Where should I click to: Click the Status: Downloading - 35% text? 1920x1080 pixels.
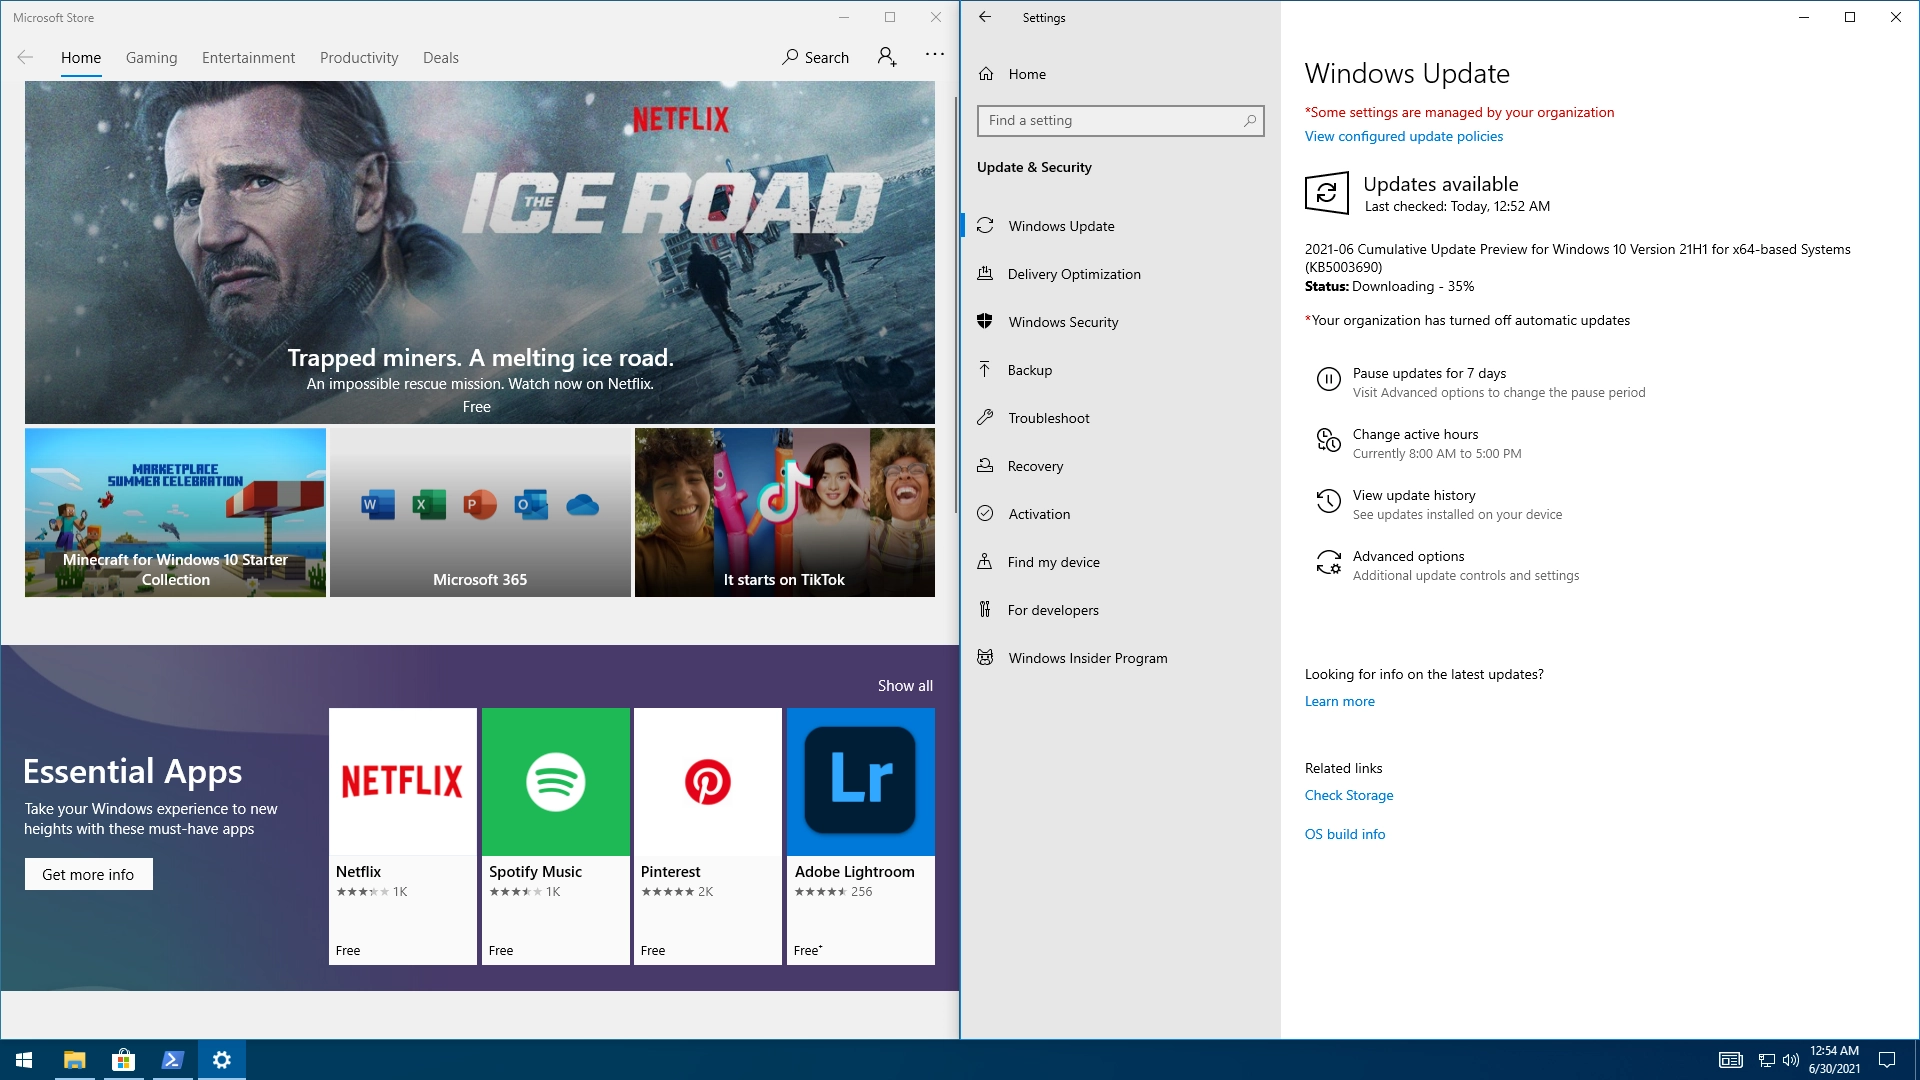coord(1389,286)
